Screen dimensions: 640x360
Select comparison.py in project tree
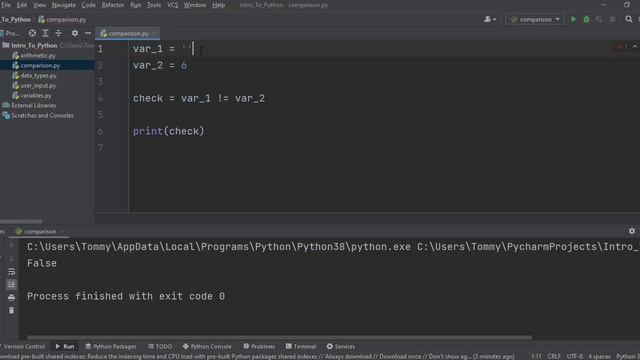[x=40, y=65]
